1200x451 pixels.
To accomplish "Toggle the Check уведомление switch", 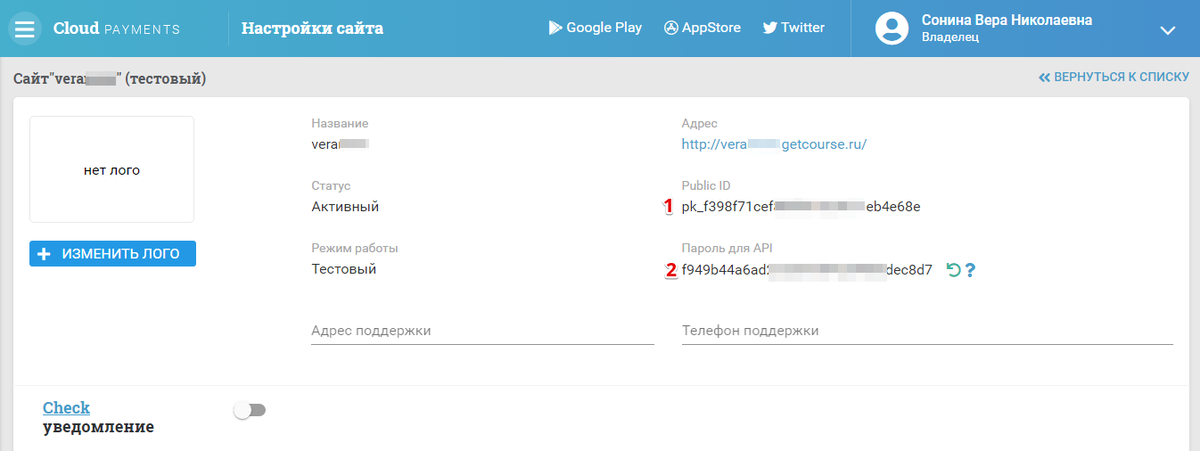I will pos(250,410).
